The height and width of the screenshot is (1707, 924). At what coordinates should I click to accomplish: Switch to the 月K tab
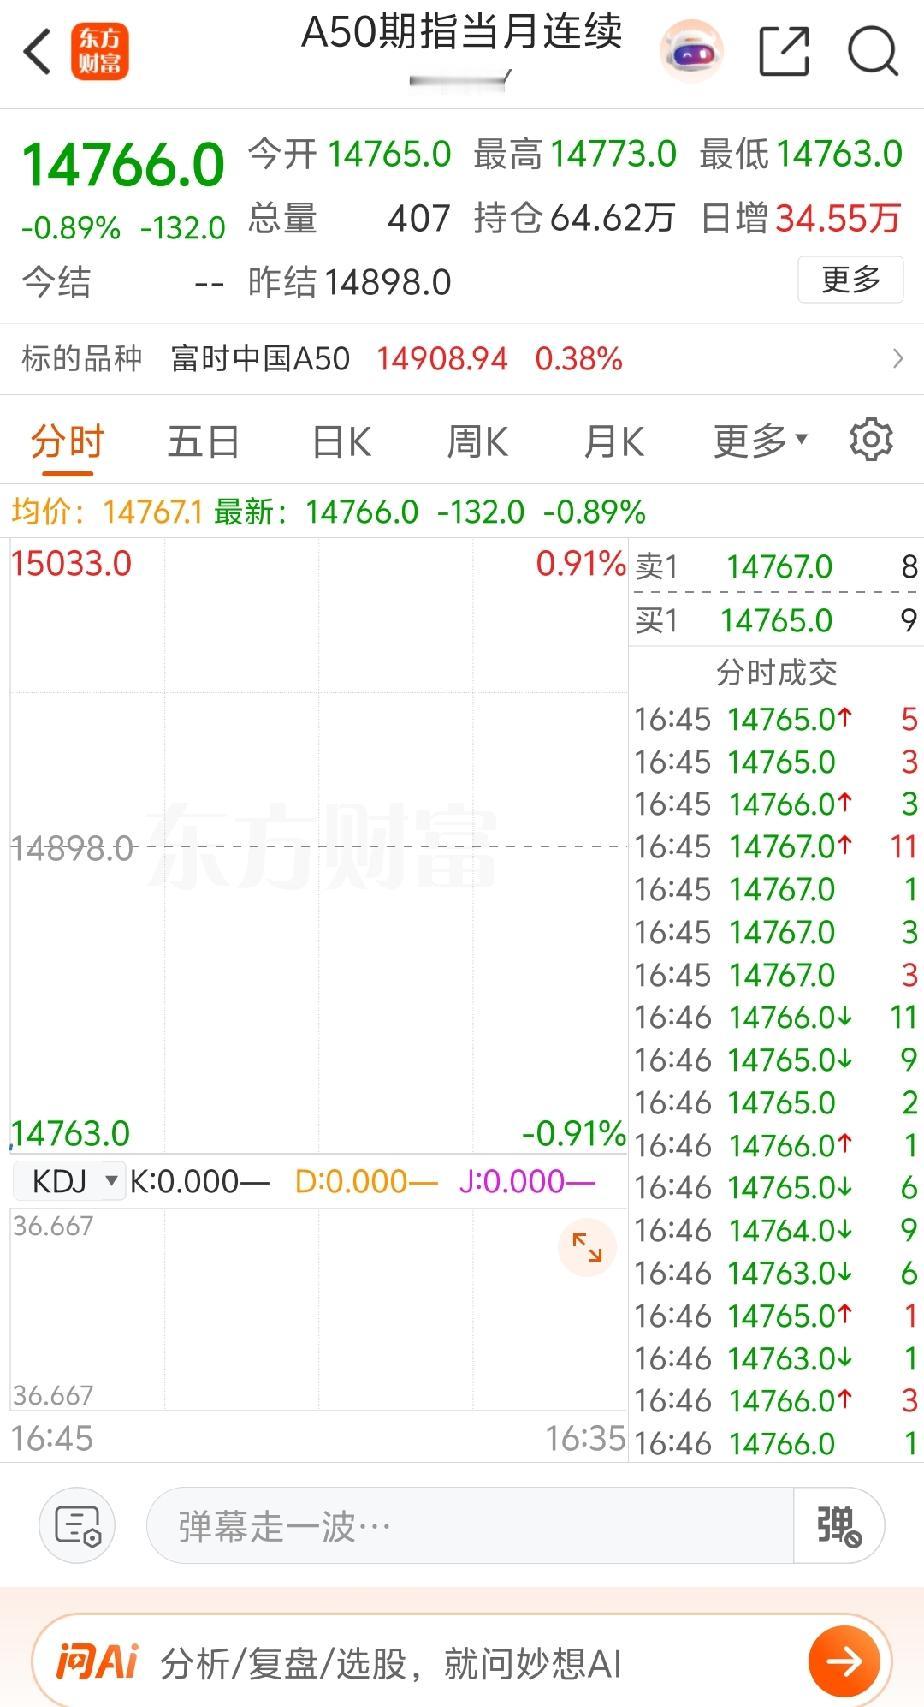pos(614,441)
